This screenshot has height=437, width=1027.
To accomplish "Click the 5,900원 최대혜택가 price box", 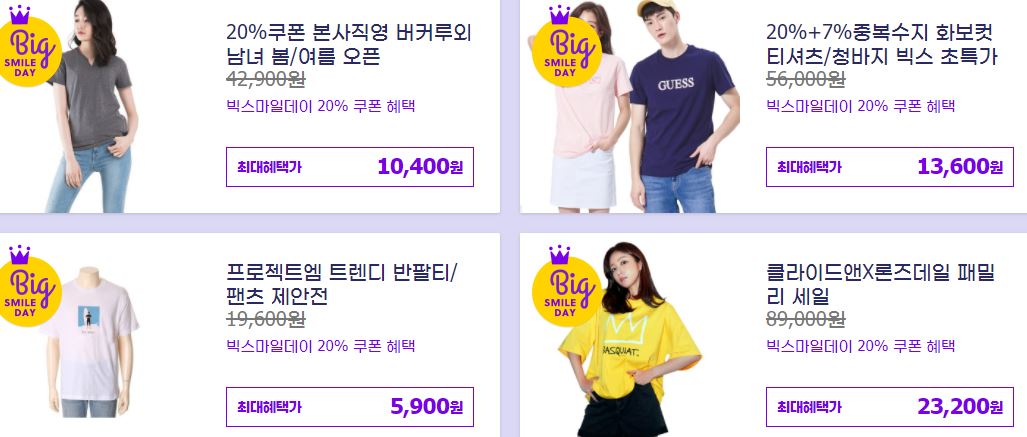I will click(350, 407).
